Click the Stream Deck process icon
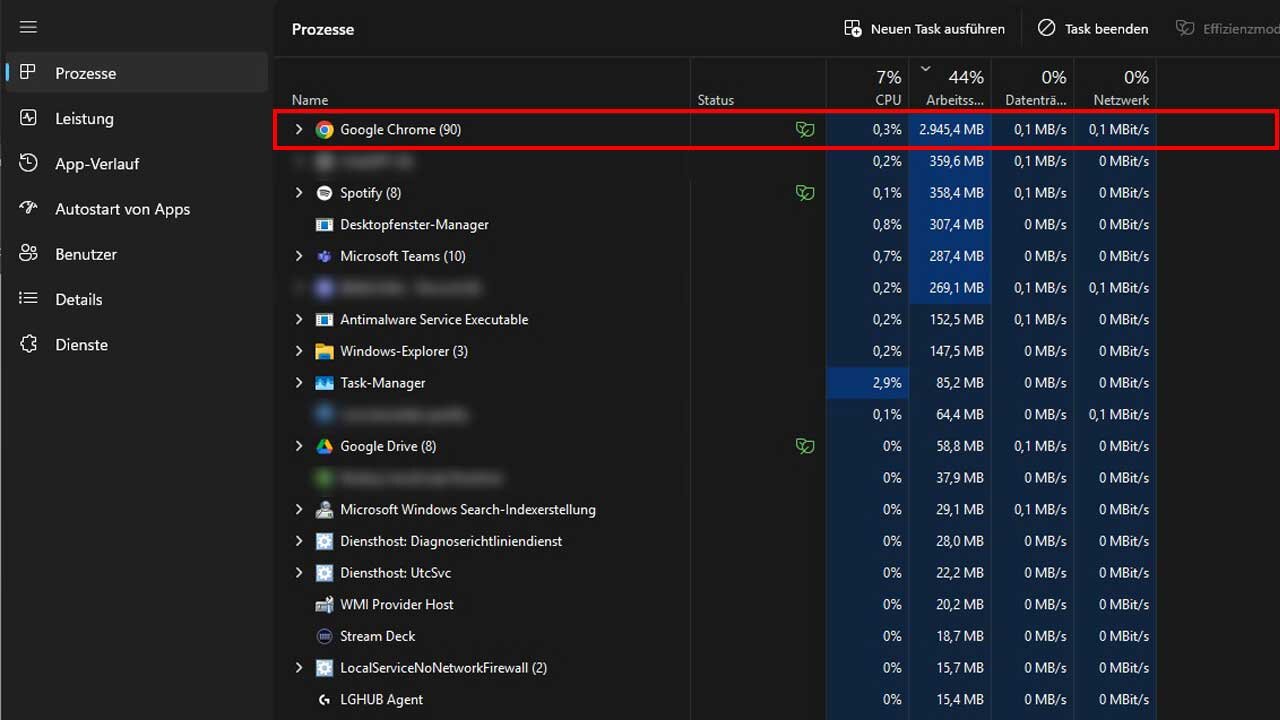The width and height of the screenshot is (1280, 720). [324, 636]
